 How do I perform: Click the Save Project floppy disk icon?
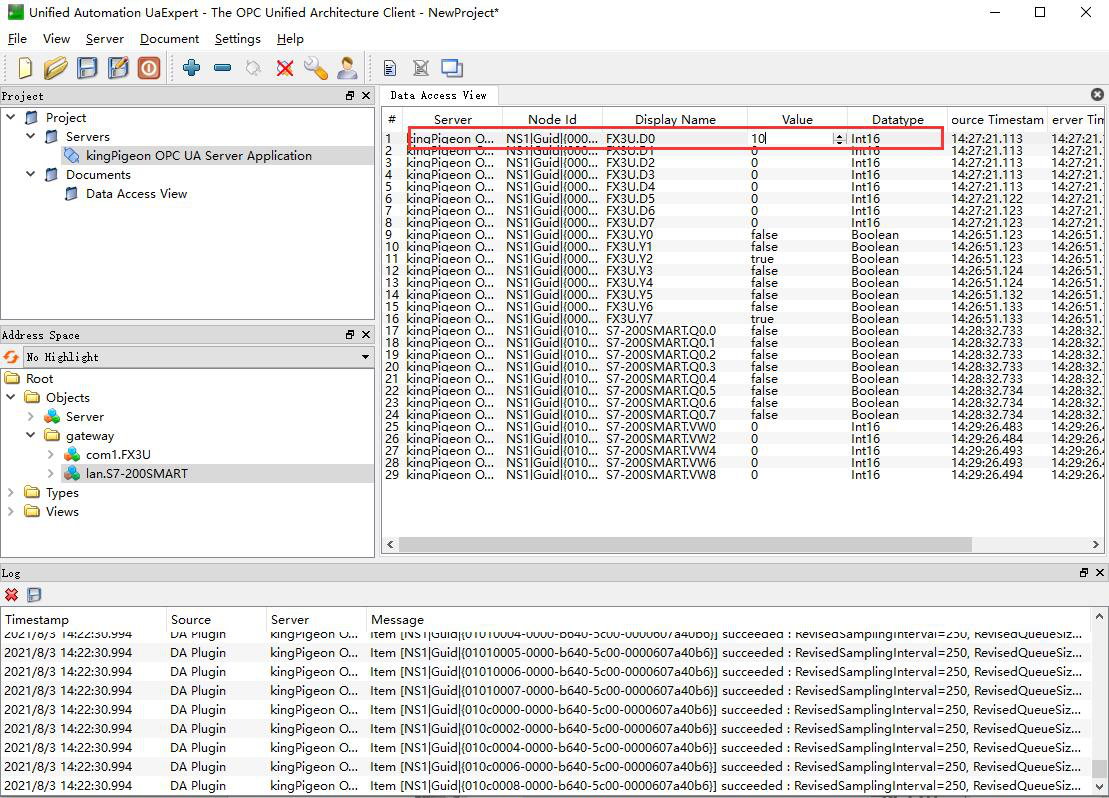click(88, 68)
